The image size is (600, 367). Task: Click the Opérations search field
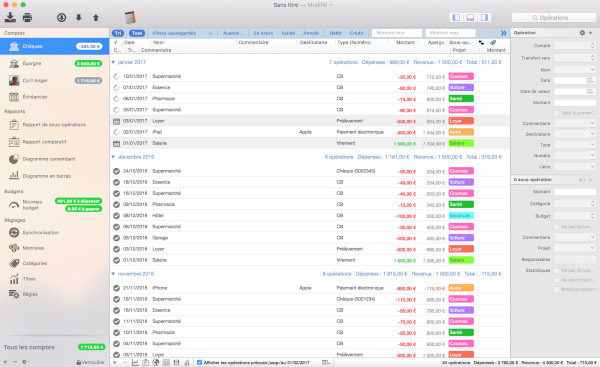point(554,18)
